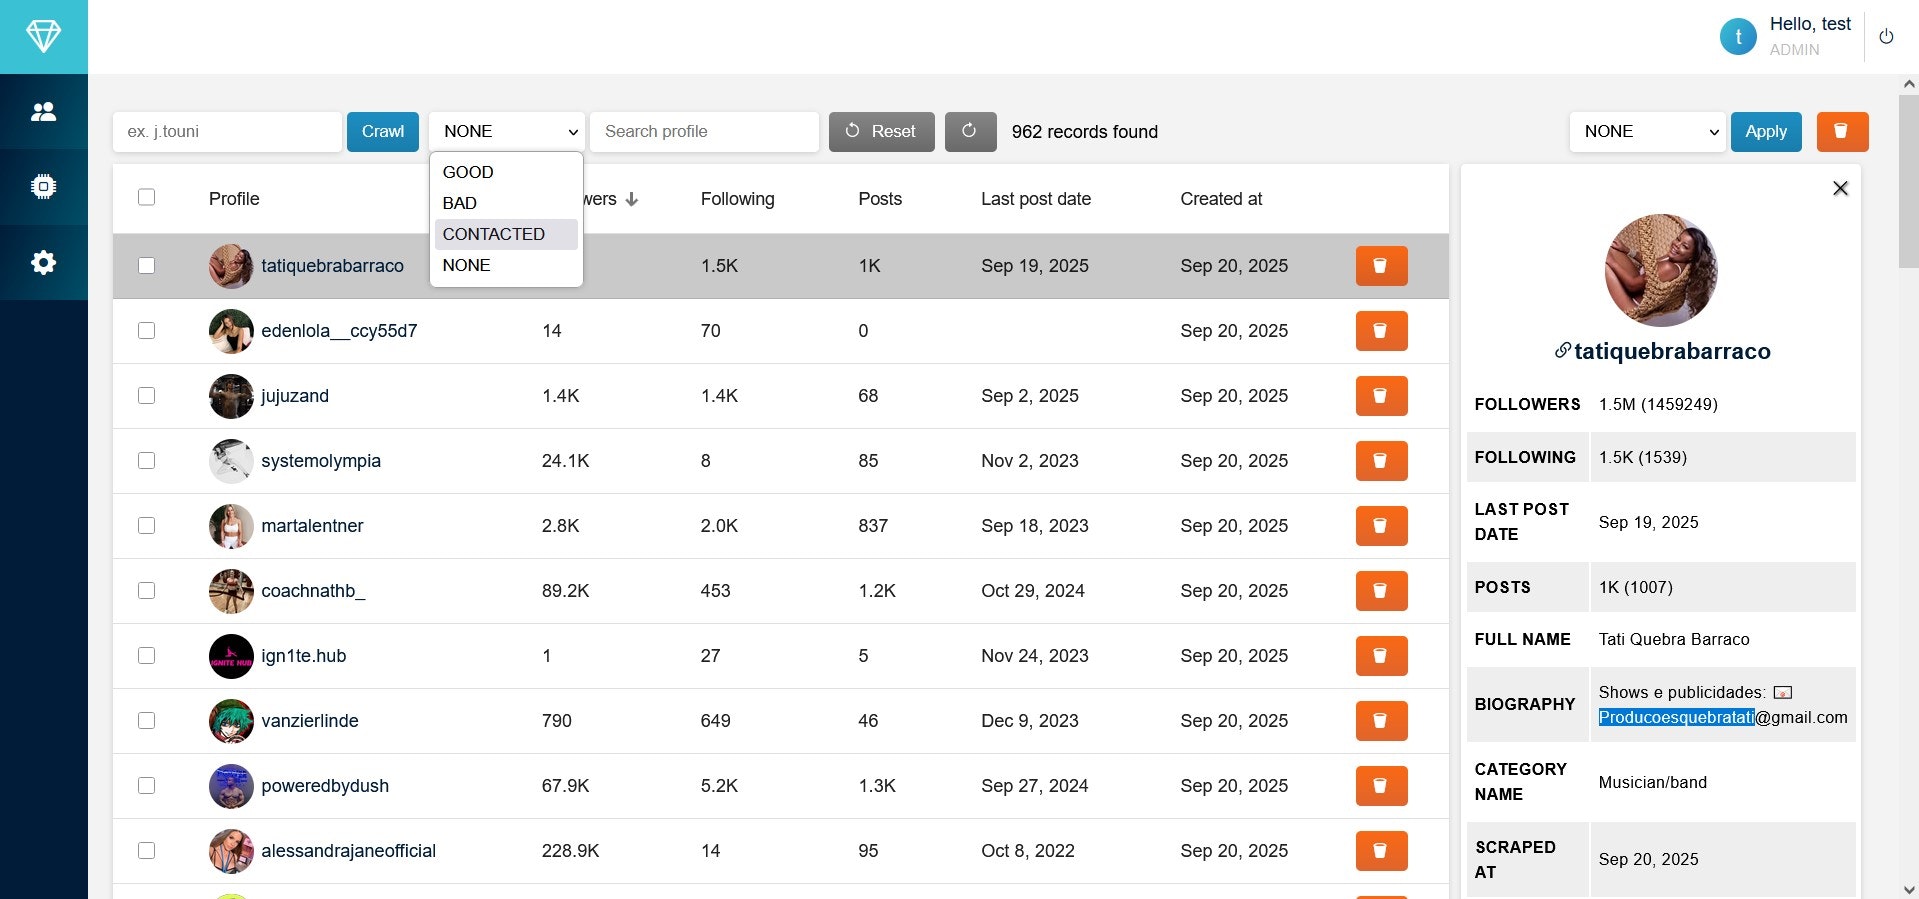Open the coachnathb_ profile link
The image size is (1919, 899).
(x=313, y=591)
